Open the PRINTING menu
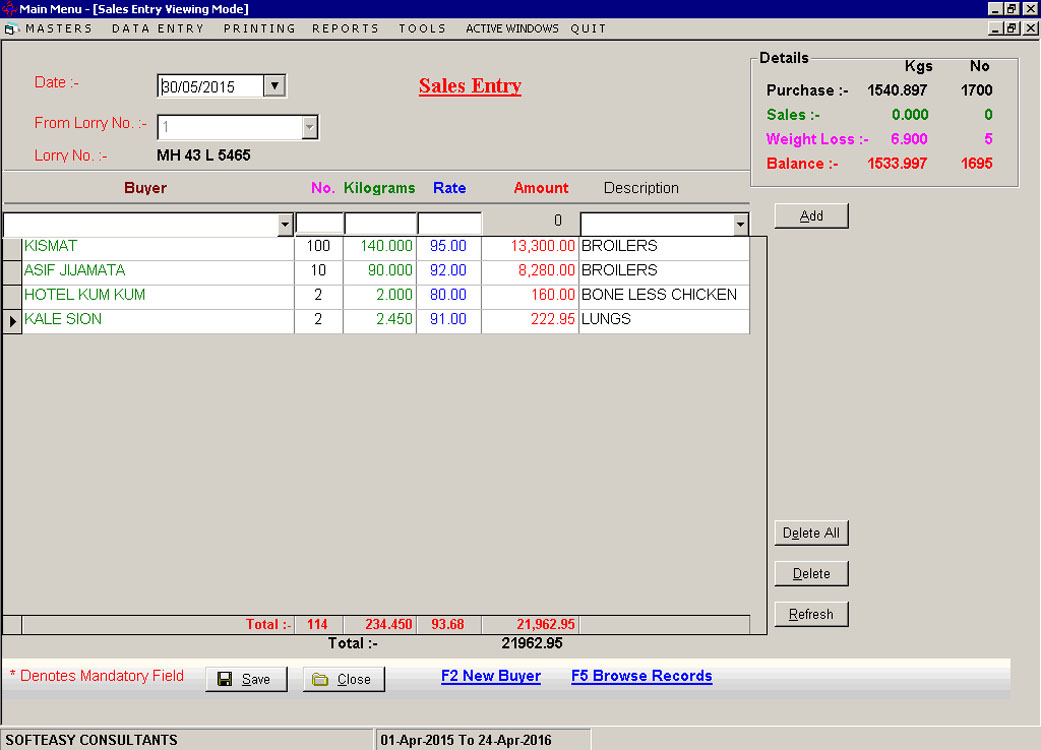Viewport: 1041px width, 750px height. [x=260, y=29]
